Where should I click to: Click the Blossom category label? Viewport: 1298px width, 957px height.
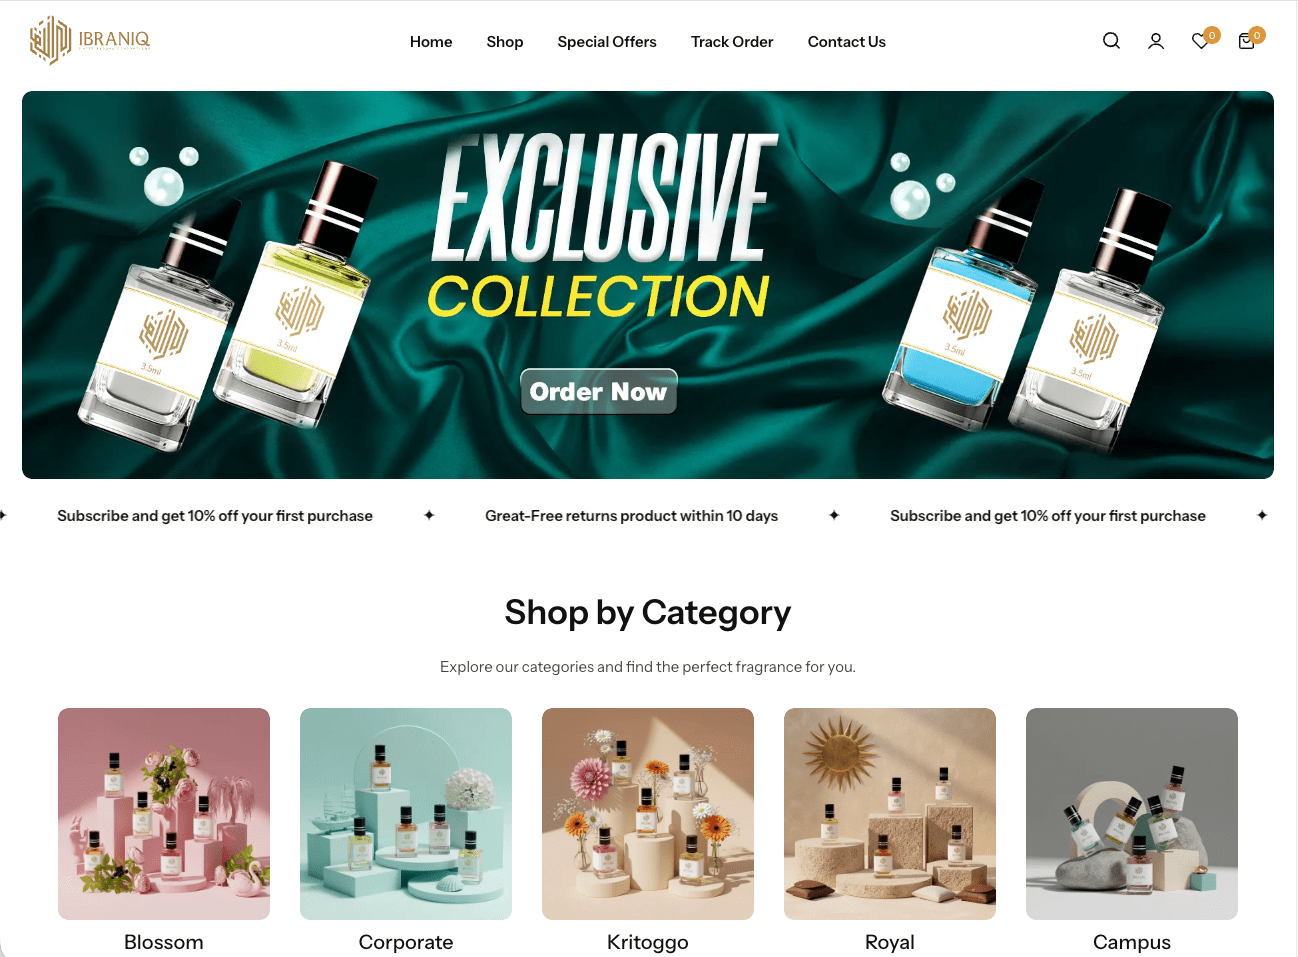[164, 942]
